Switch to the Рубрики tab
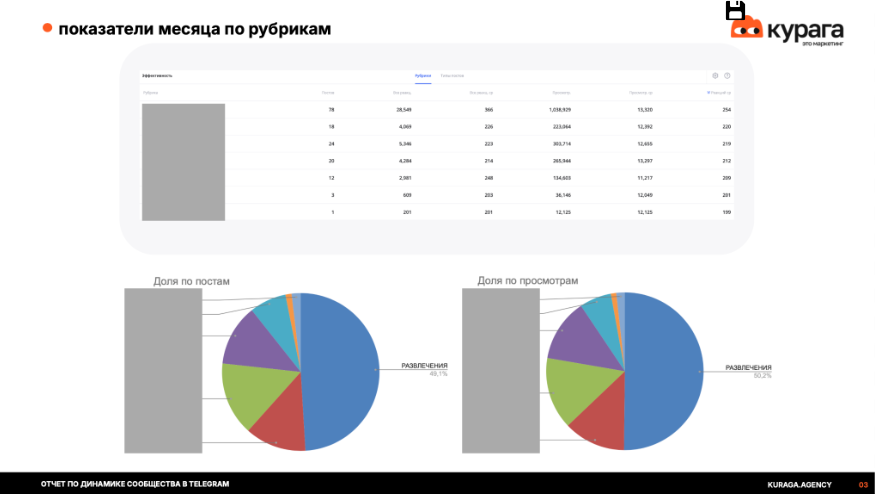 pos(423,76)
